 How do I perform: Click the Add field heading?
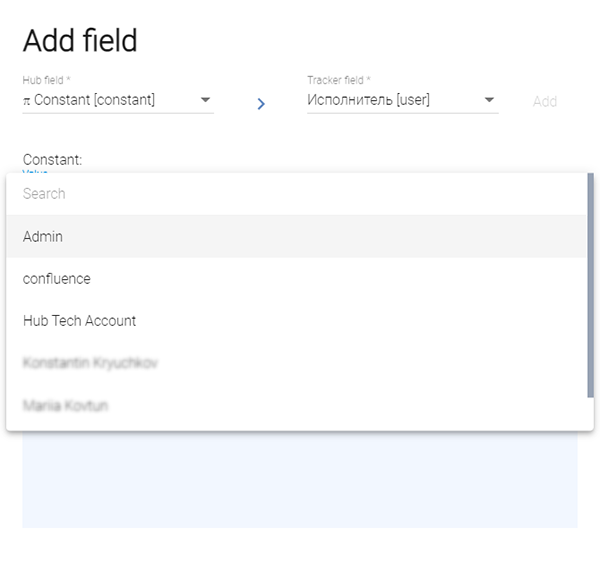(80, 41)
